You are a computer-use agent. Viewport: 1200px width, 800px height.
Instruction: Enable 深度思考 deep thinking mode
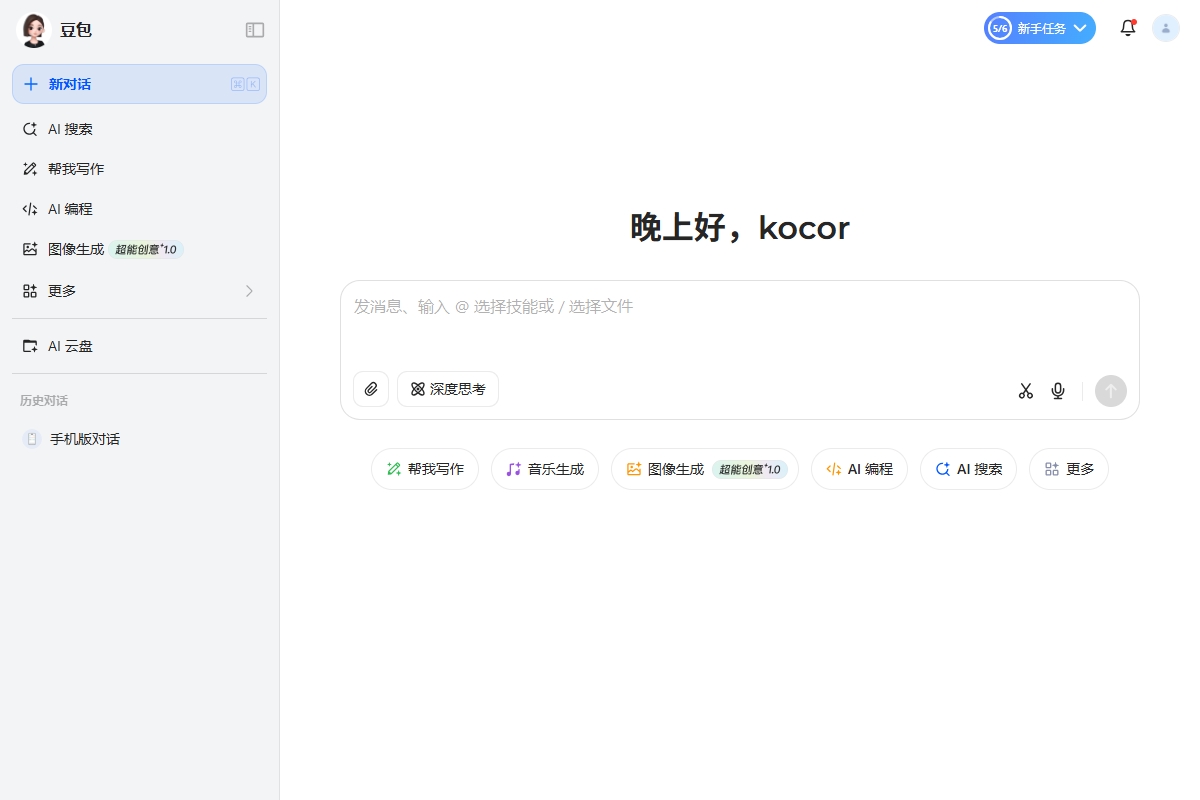coord(447,389)
